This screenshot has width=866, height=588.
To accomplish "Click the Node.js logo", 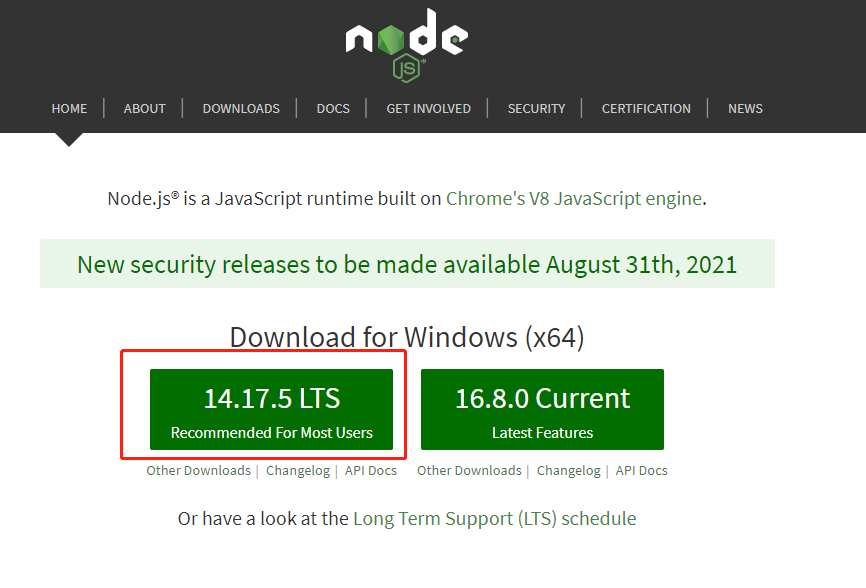I will click(406, 42).
